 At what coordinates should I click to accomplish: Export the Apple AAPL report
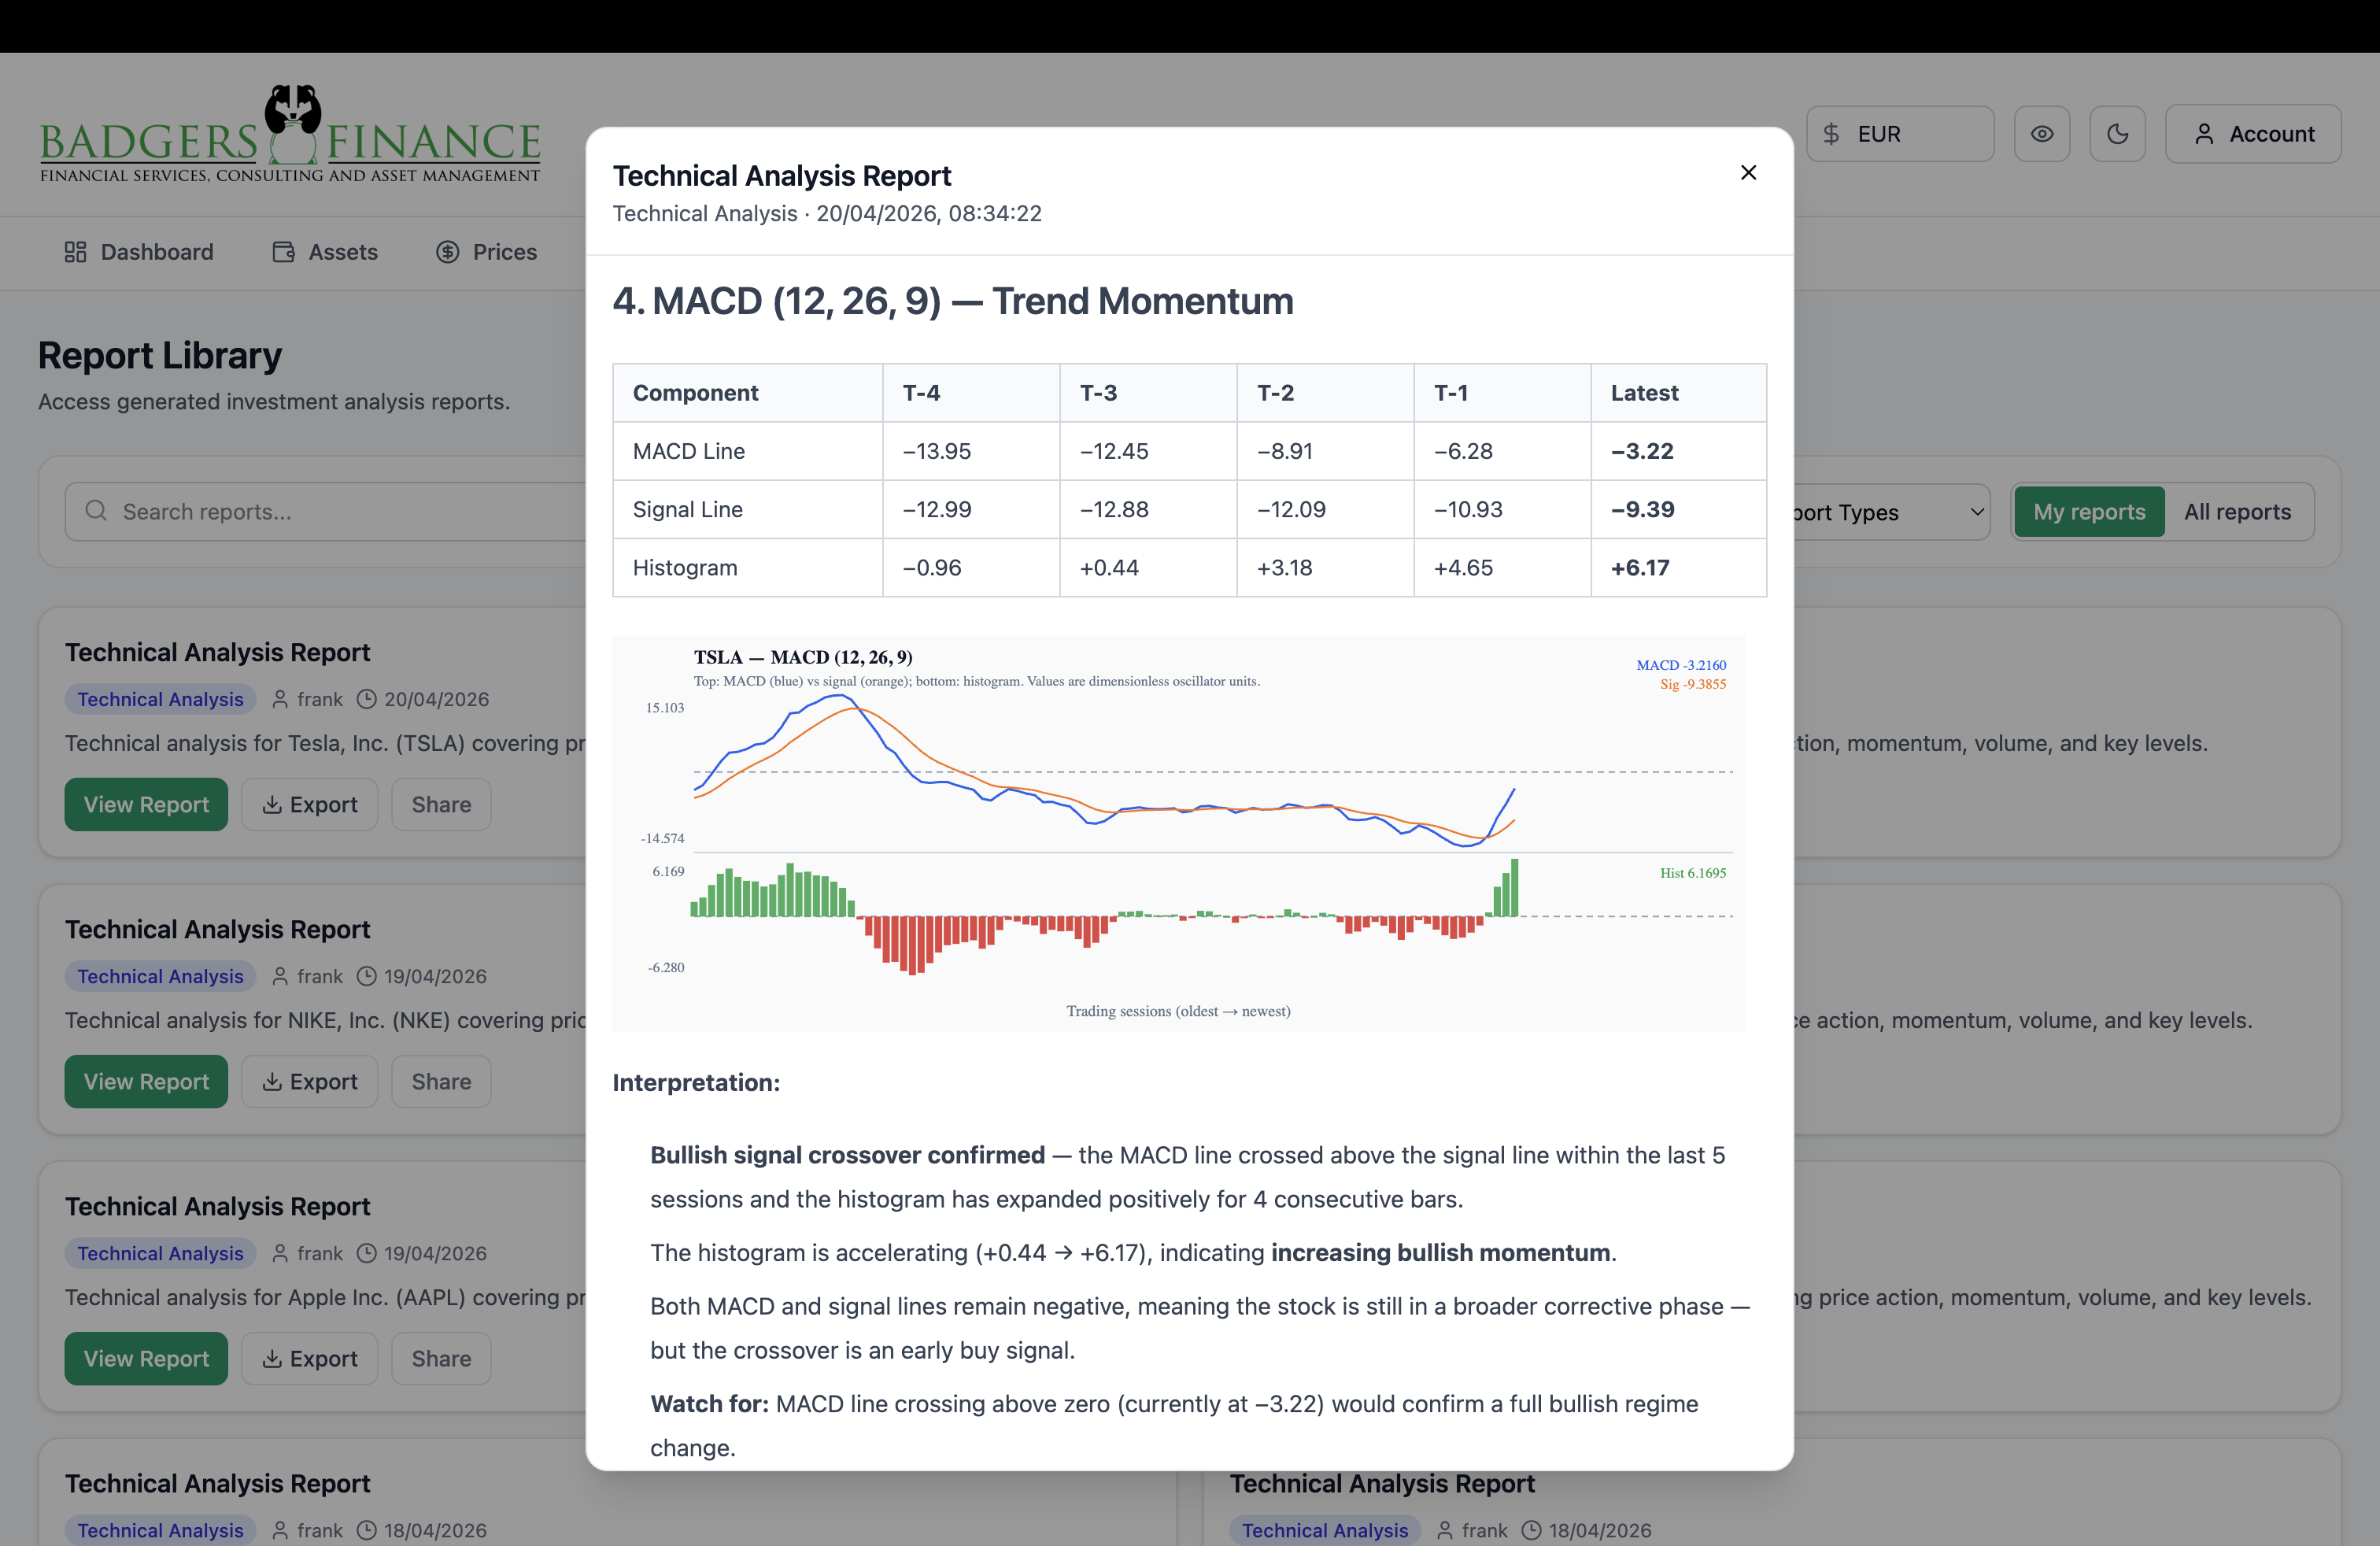pyautogui.click(x=309, y=1358)
